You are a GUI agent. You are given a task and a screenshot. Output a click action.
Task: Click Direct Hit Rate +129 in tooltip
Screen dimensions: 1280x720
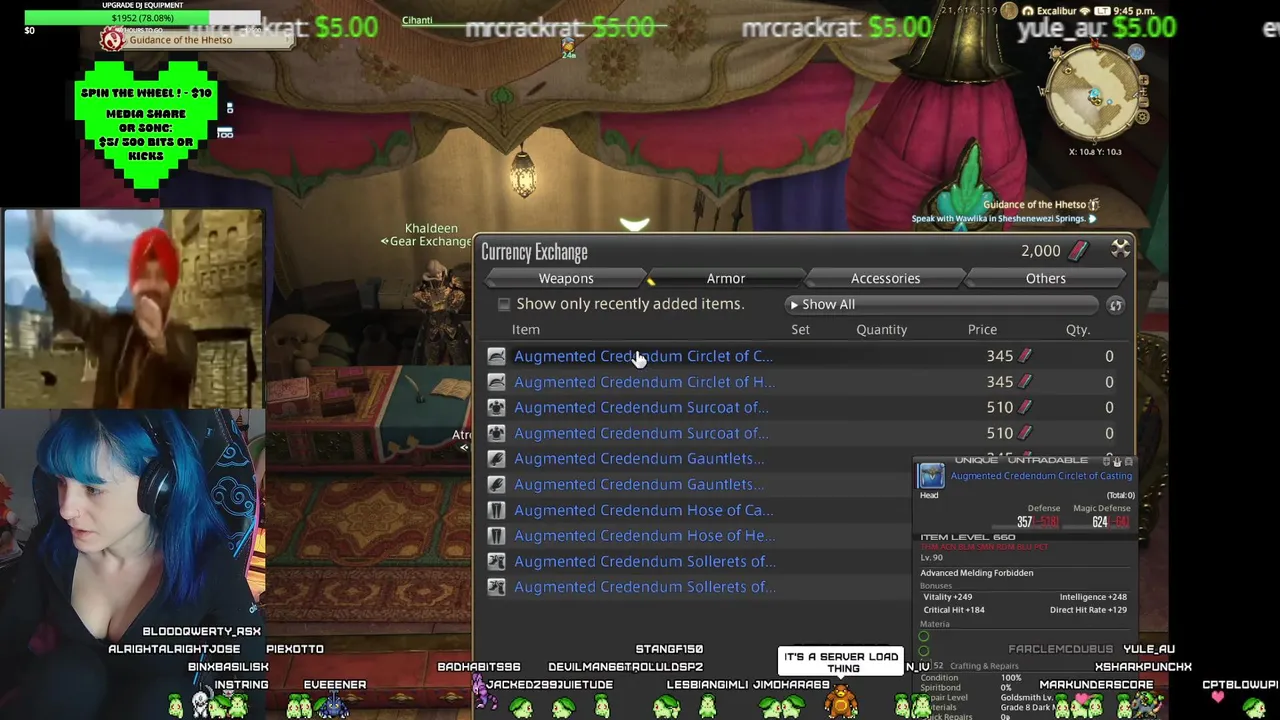tap(1089, 610)
